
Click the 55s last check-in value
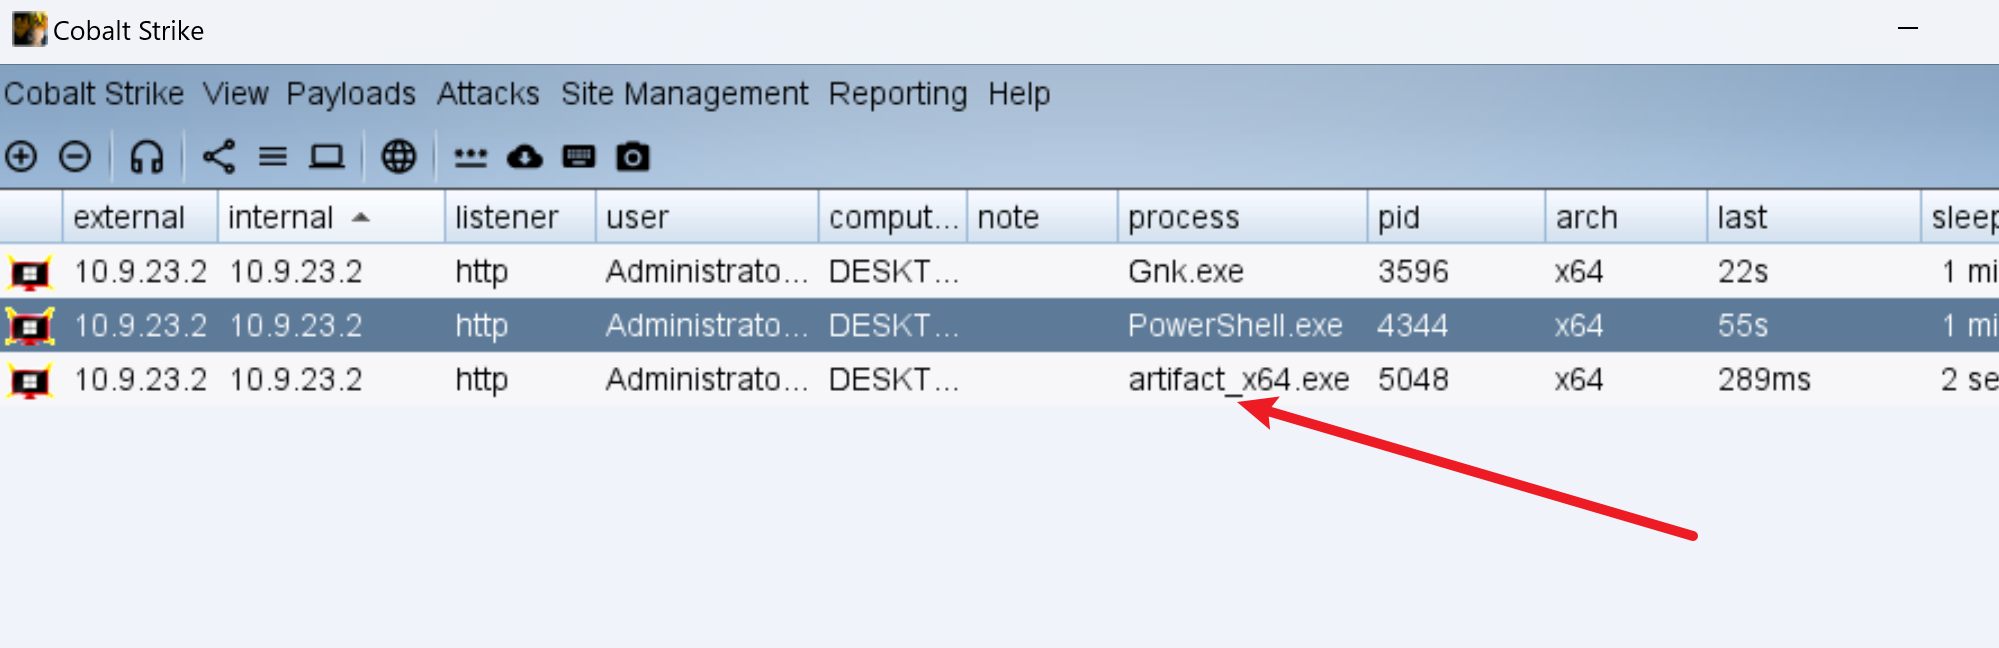click(x=1743, y=326)
